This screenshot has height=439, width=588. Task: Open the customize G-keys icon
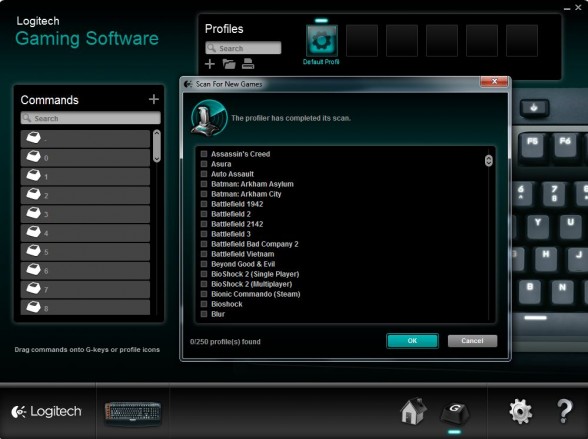coord(454,413)
